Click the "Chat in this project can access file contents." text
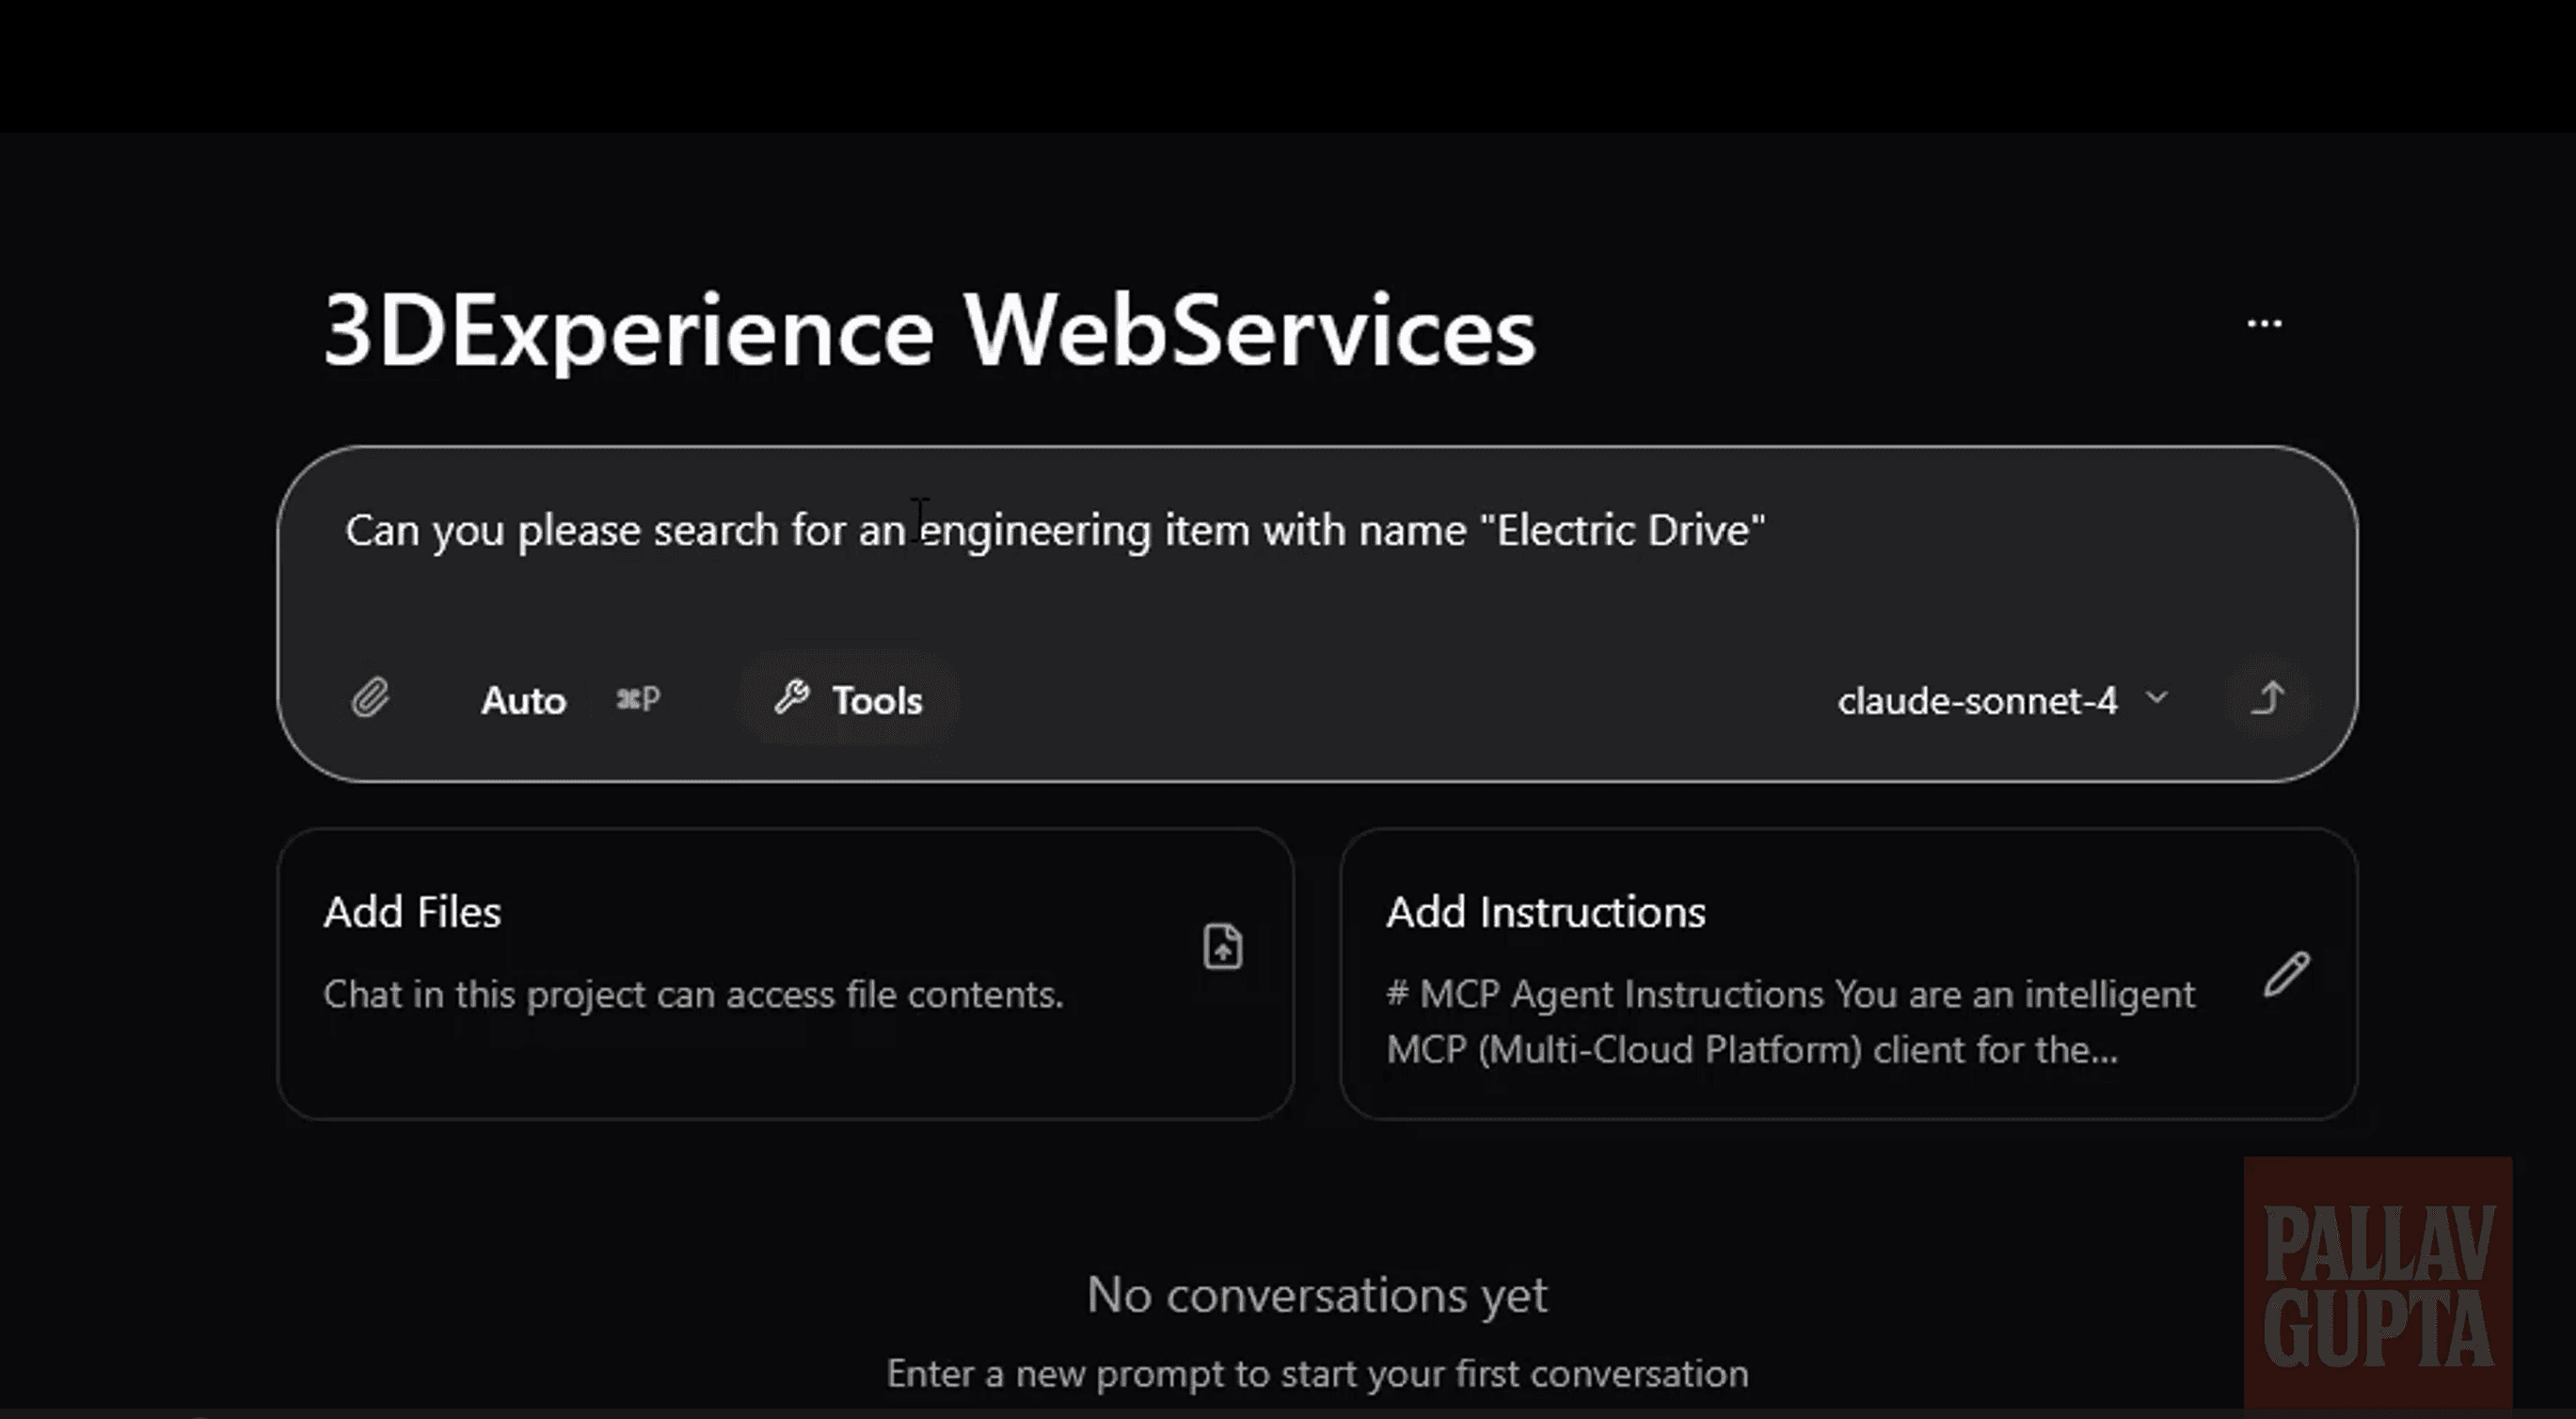Image resolution: width=2576 pixels, height=1419 pixels. tap(693, 994)
